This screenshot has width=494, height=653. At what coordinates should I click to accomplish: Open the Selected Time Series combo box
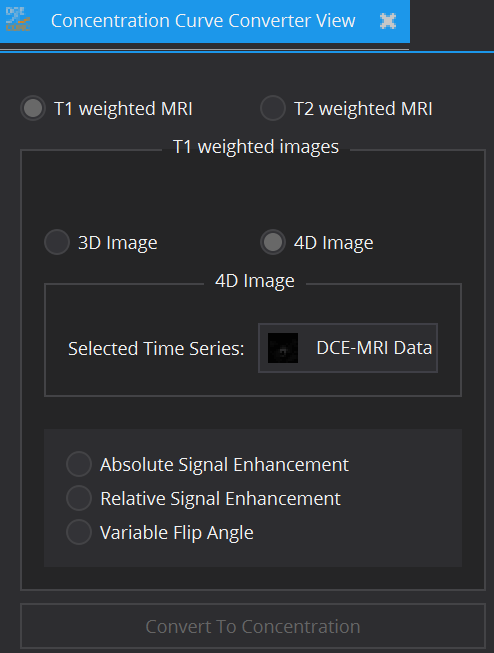[348, 348]
